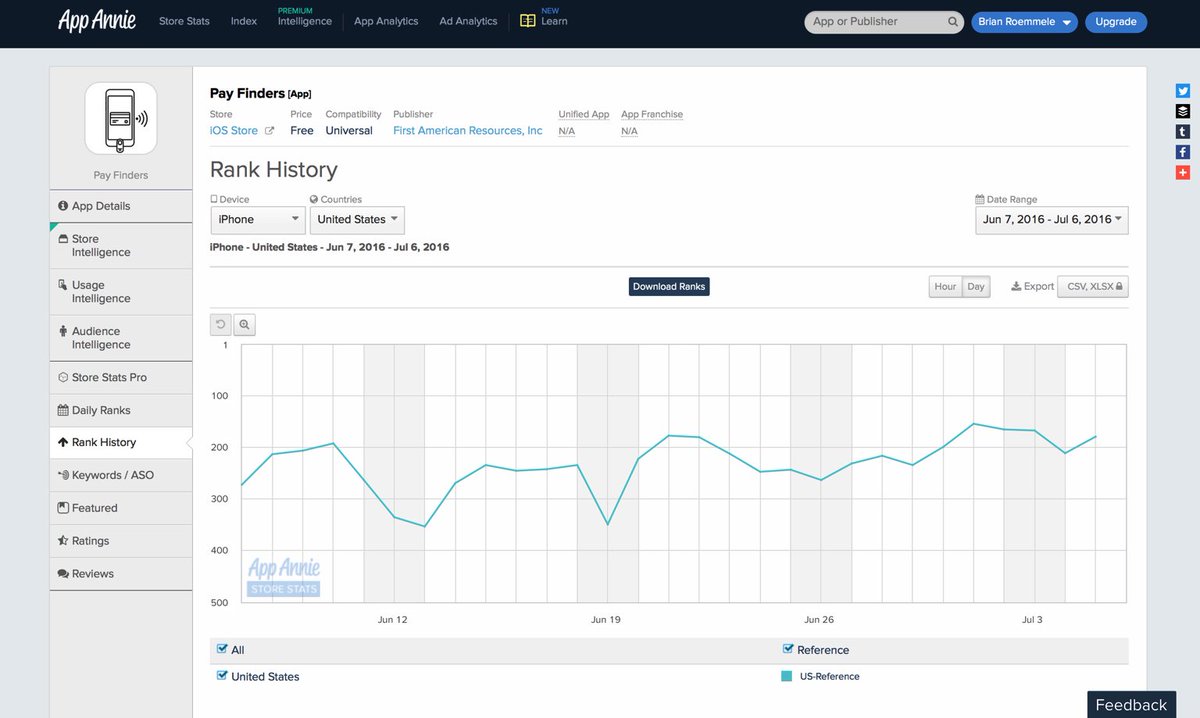Open more share options plus icon

coord(1182,173)
